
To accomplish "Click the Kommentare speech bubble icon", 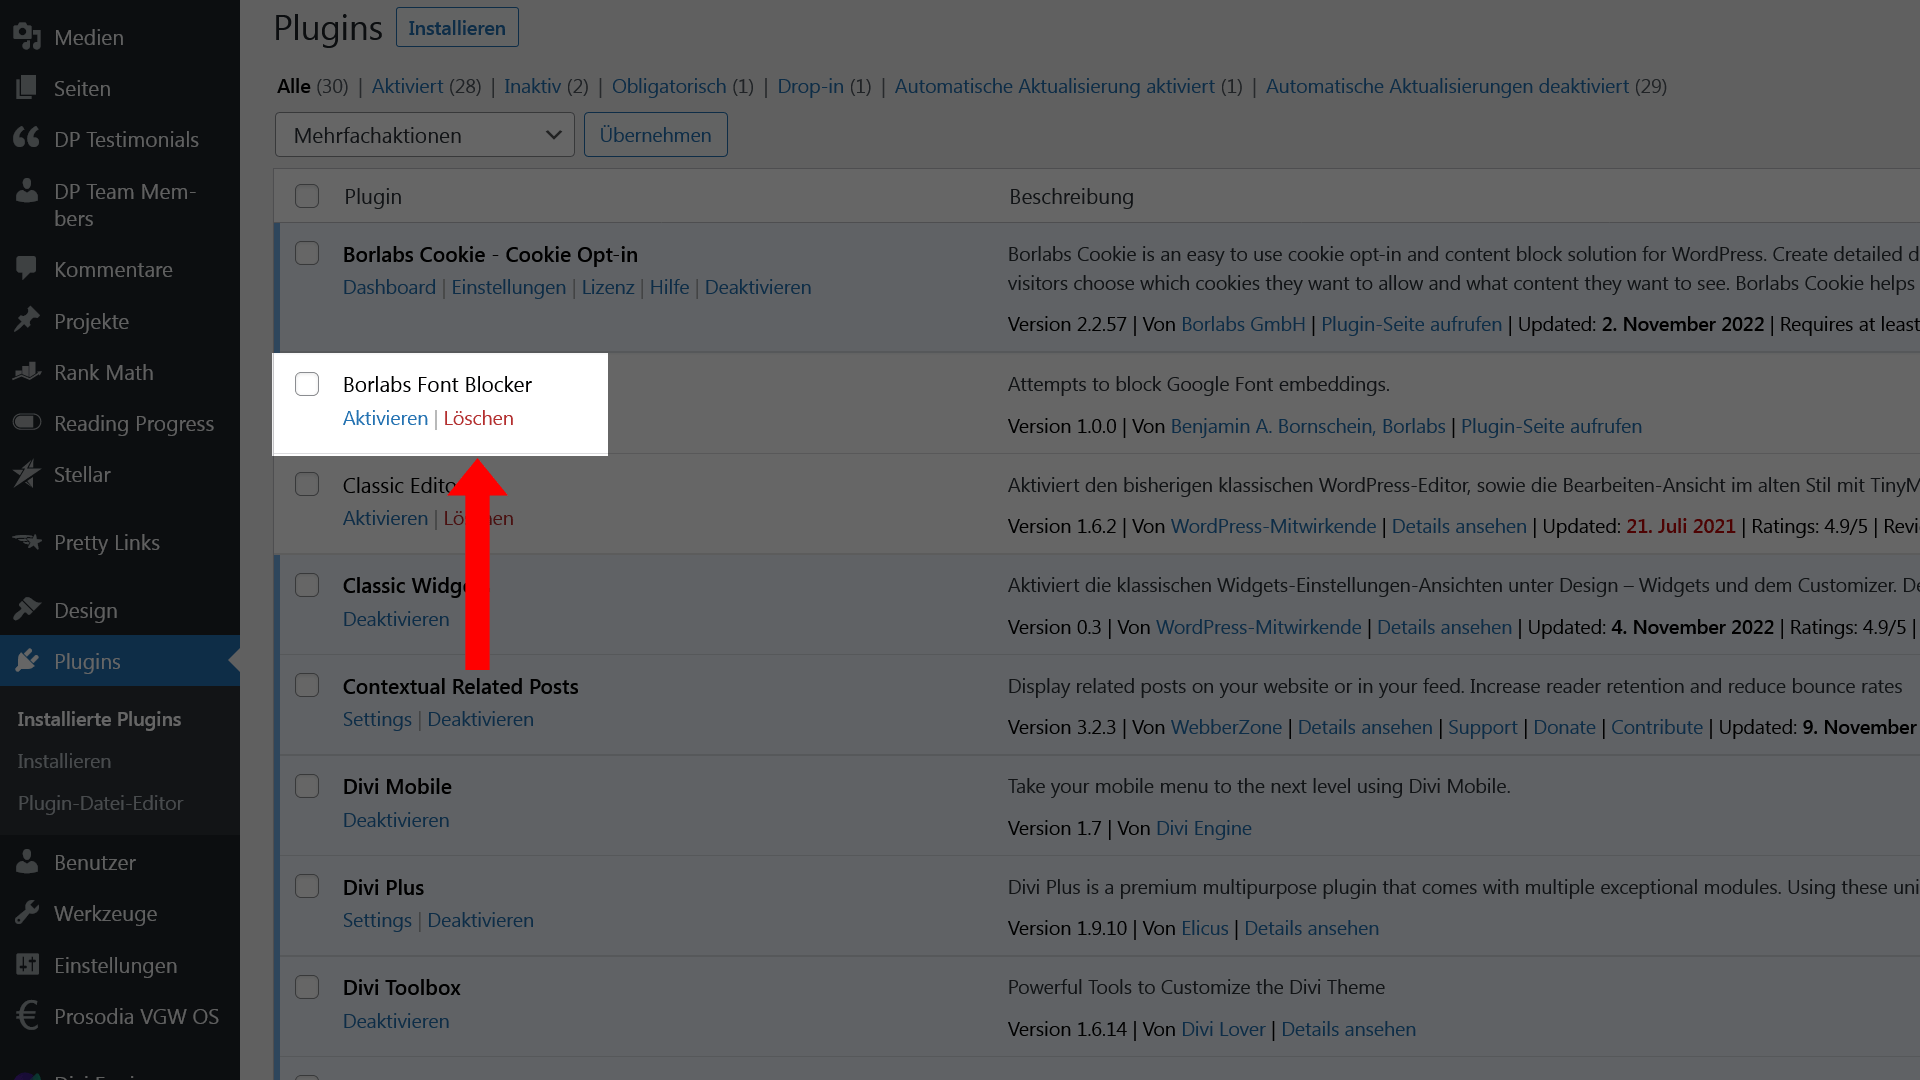I will (27, 269).
